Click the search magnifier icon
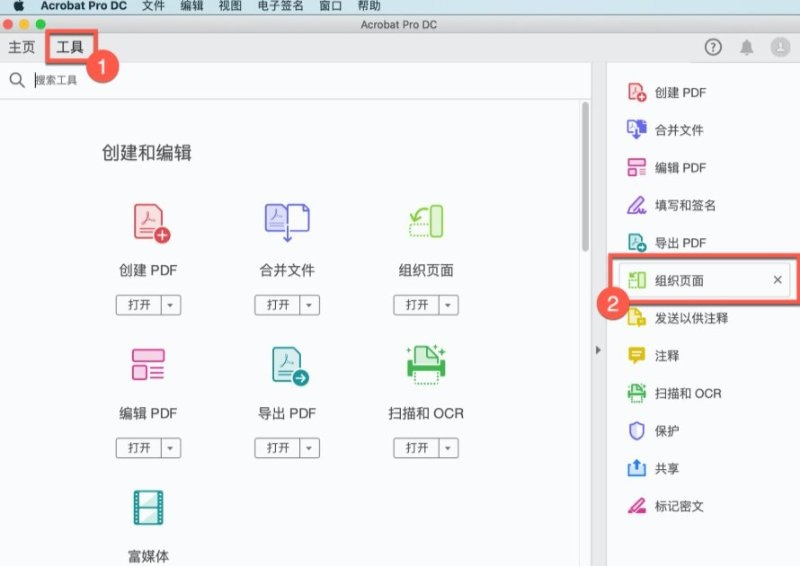The width and height of the screenshot is (800, 566). [17, 80]
